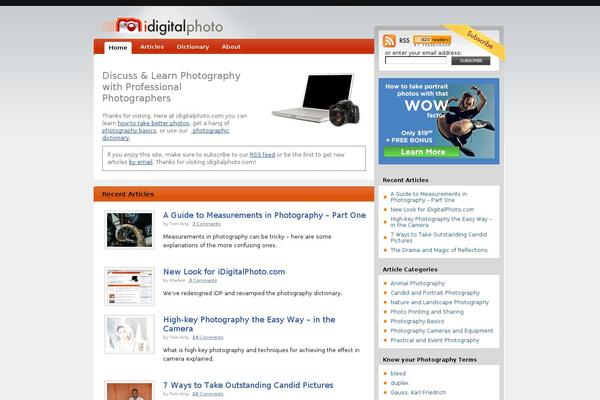This screenshot has width=600, height=400.
Task: Click the 'Article Categories' sidebar heading
Action: point(410,269)
